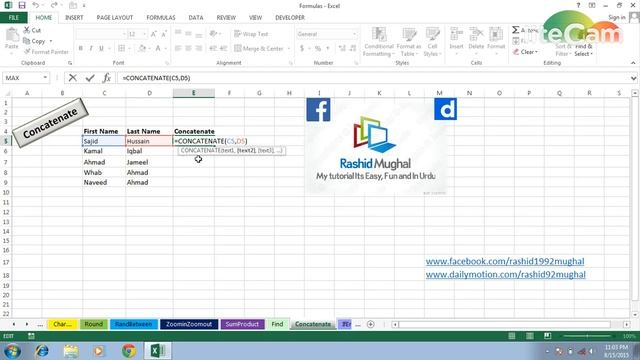The width and height of the screenshot is (640, 360).
Task: Select cell containing Iqbal
Action: tap(149, 151)
